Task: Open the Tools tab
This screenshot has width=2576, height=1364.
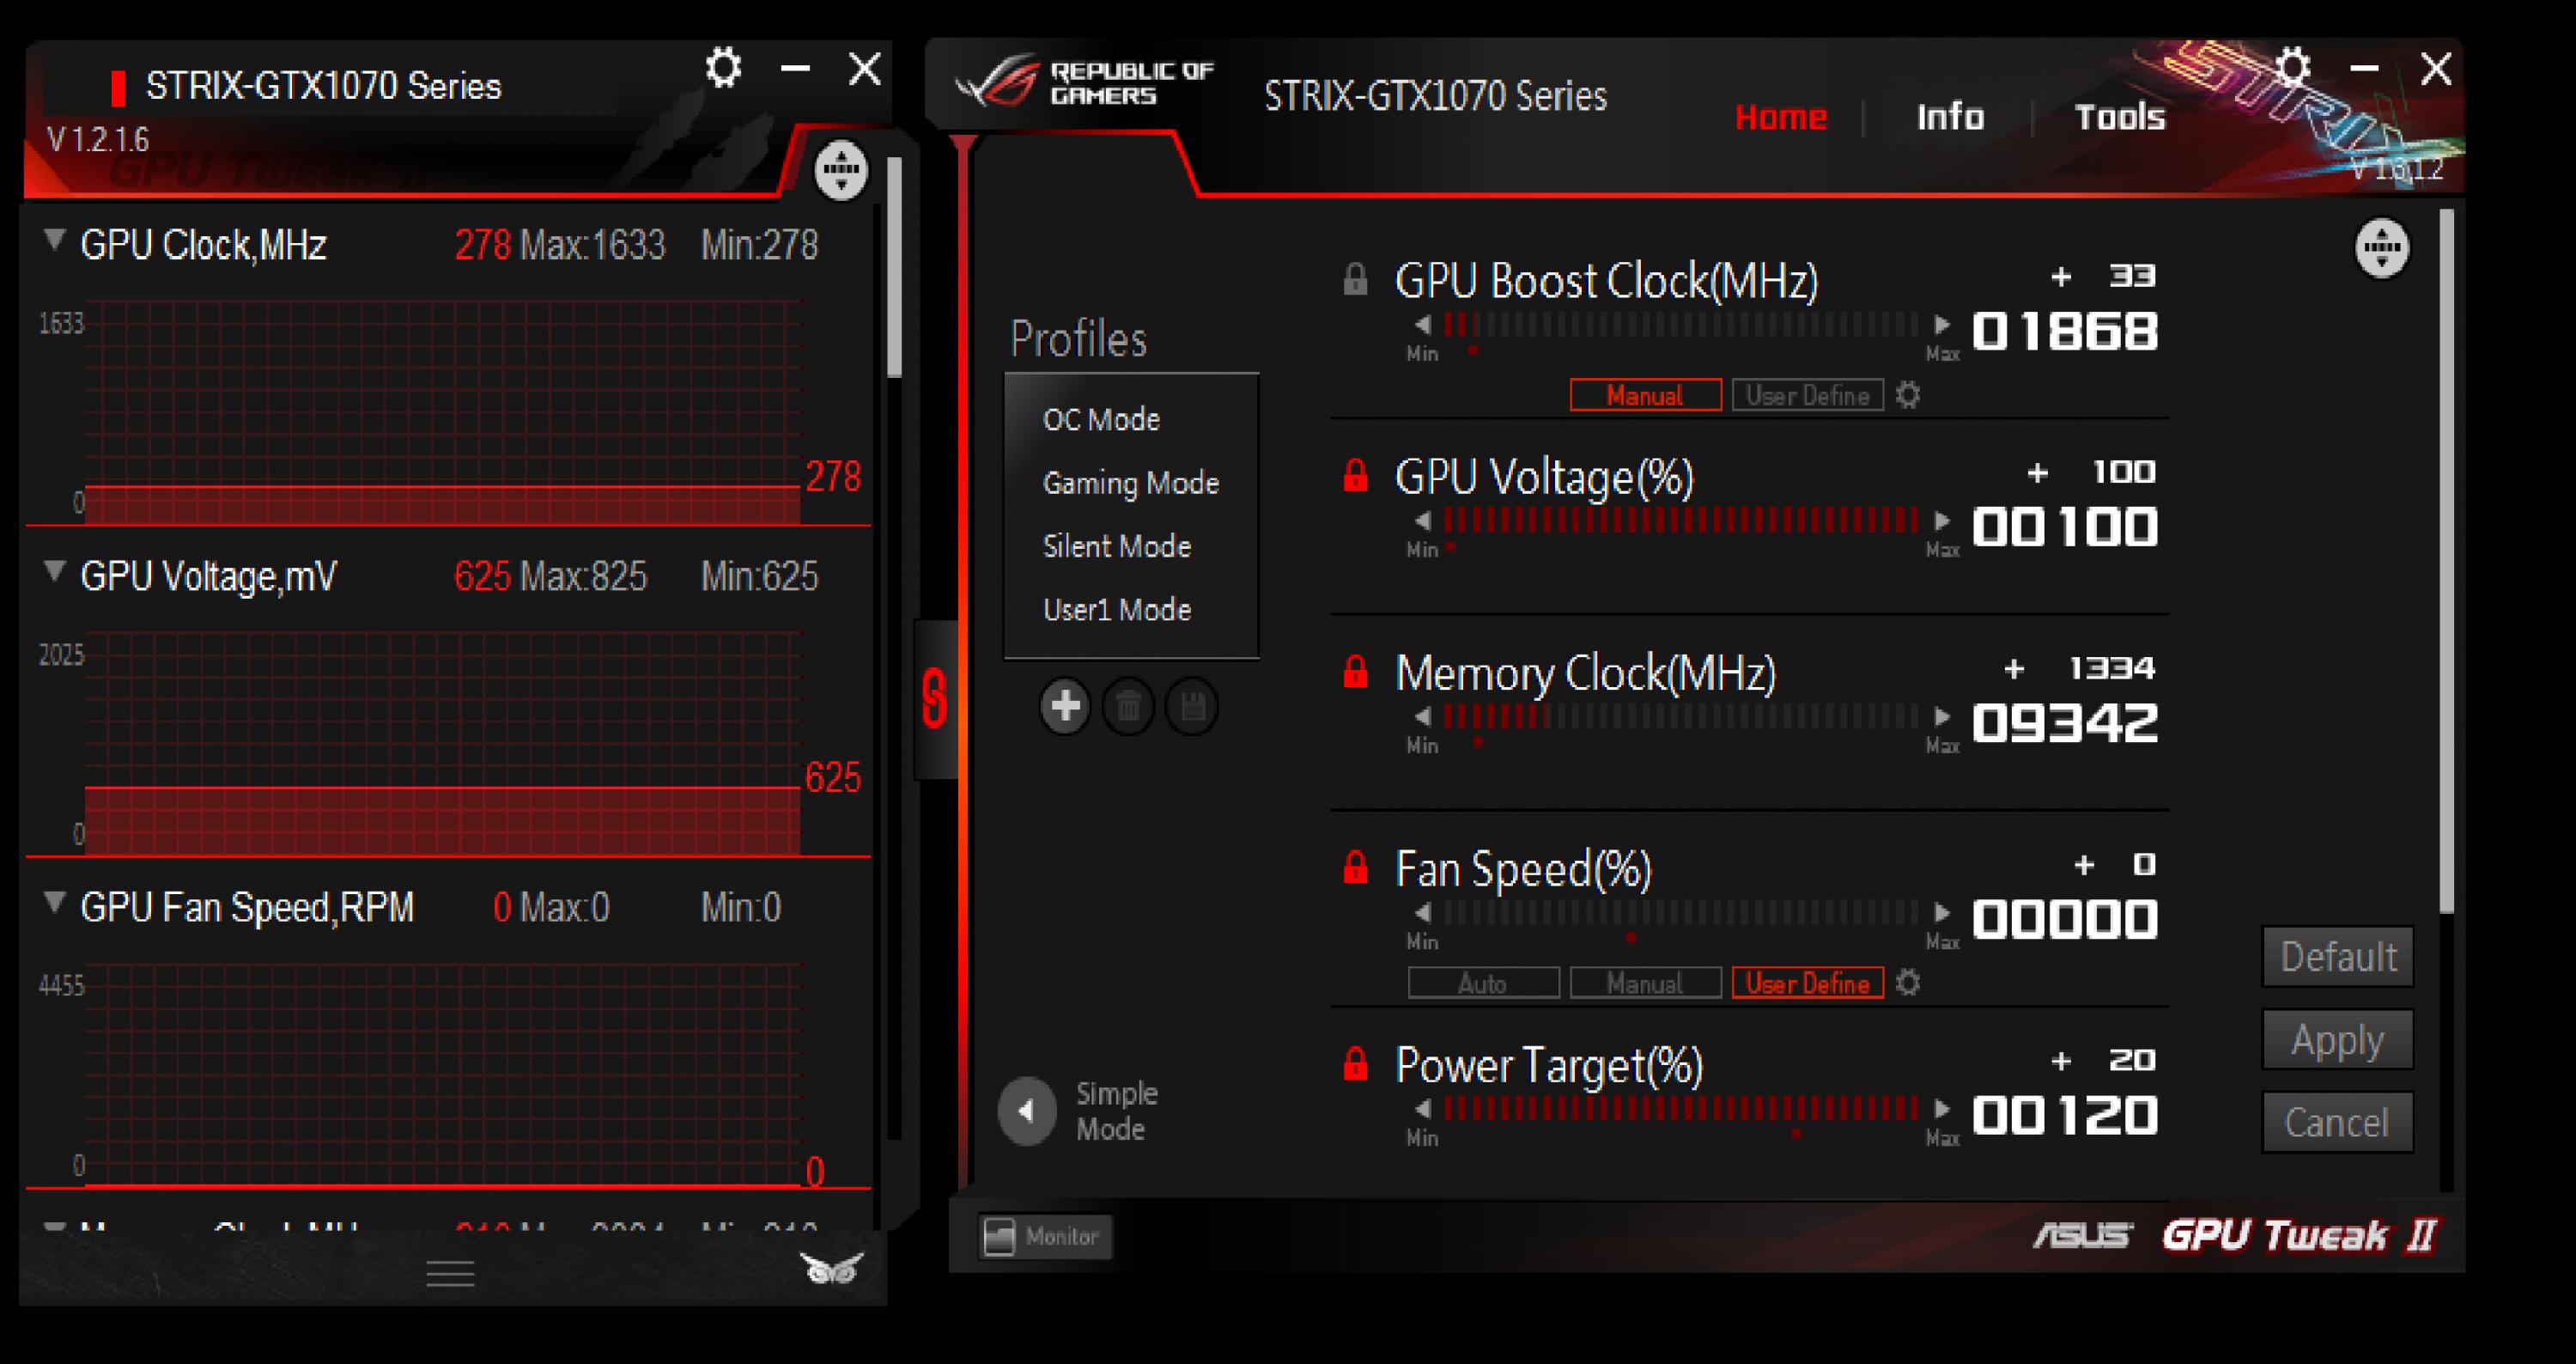Action: coord(2120,116)
